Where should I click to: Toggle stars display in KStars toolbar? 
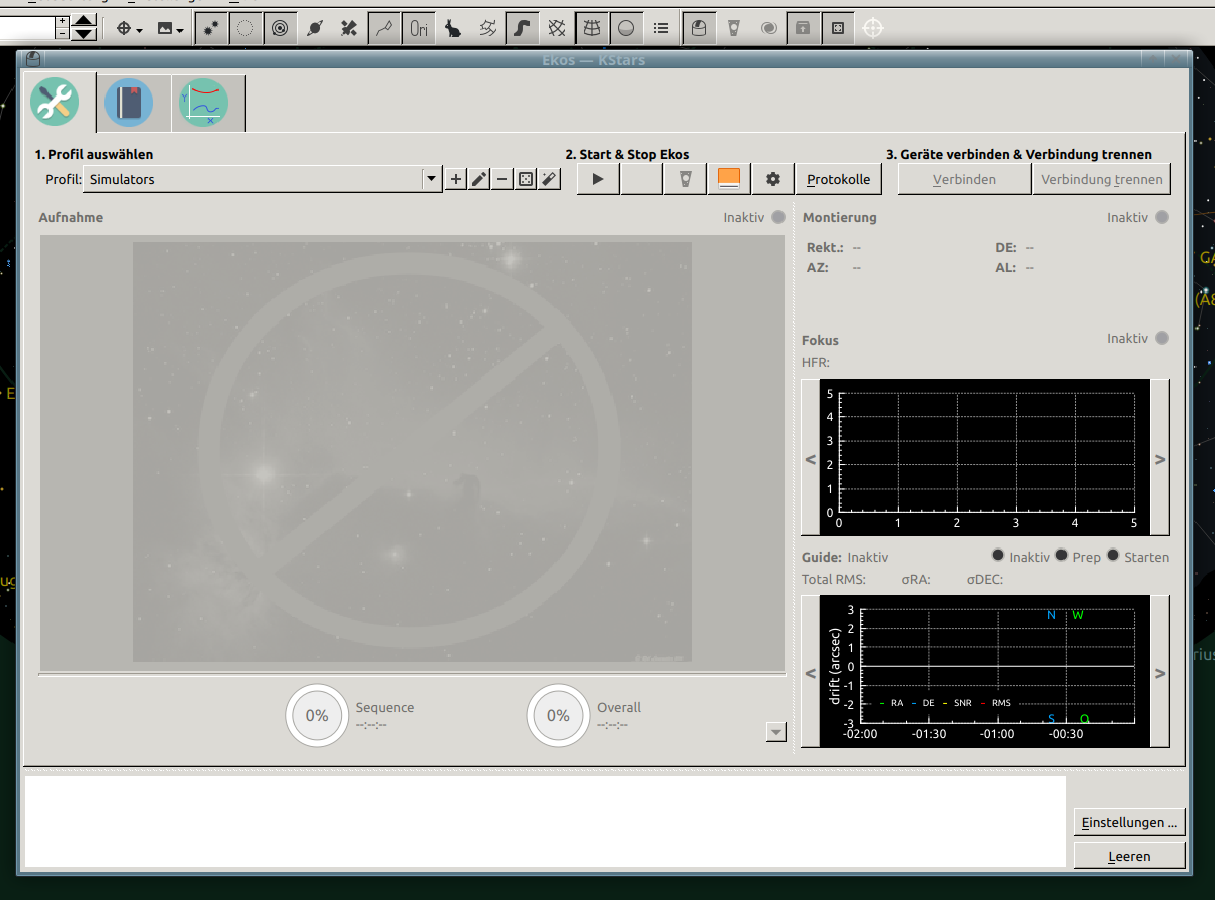pyautogui.click(x=211, y=28)
